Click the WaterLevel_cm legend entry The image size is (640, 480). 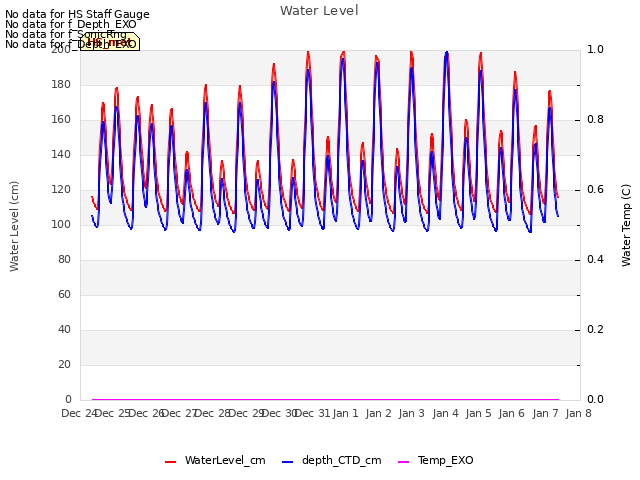click(x=215, y=460)
